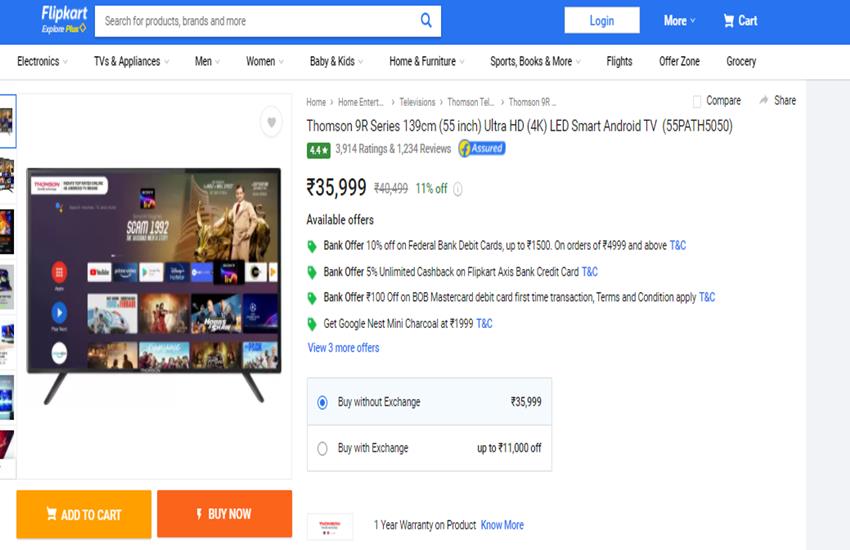Image resolution: width=850 pixels, height=550 pixels.
Task: Click tag icon beside Axis Bank offer
Action: coord(312,273)
